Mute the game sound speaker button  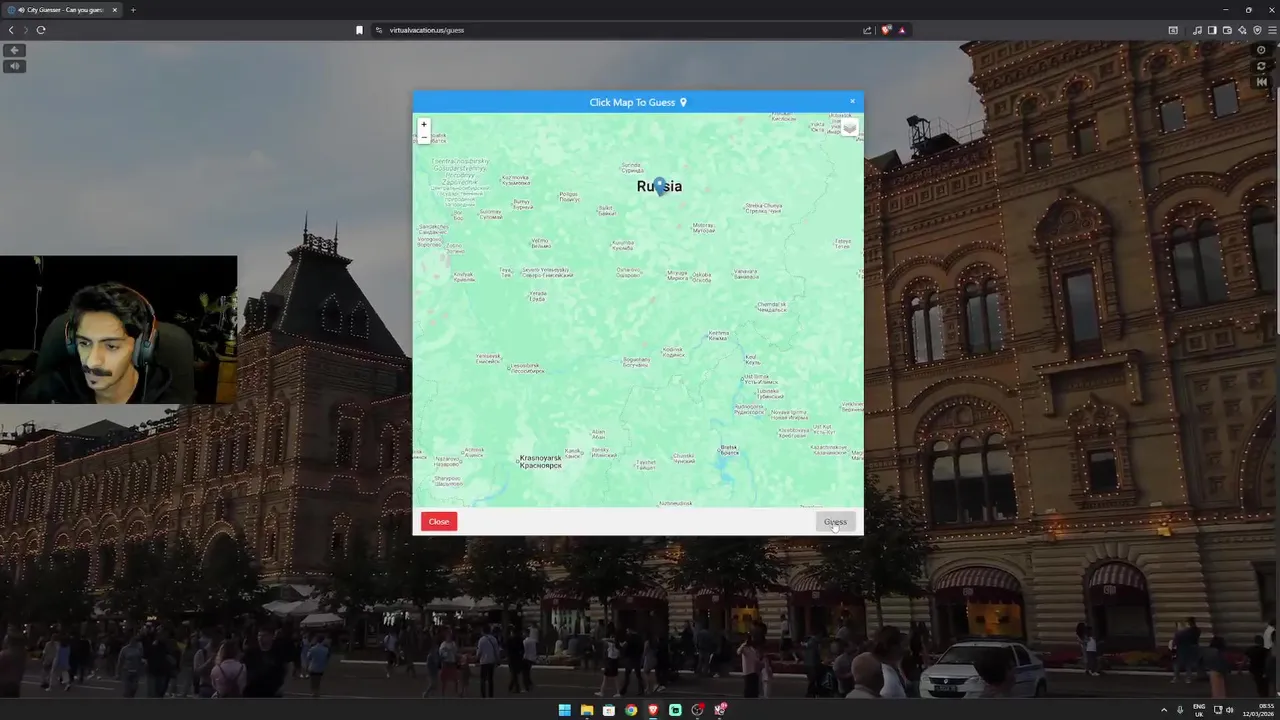[14, 66]
